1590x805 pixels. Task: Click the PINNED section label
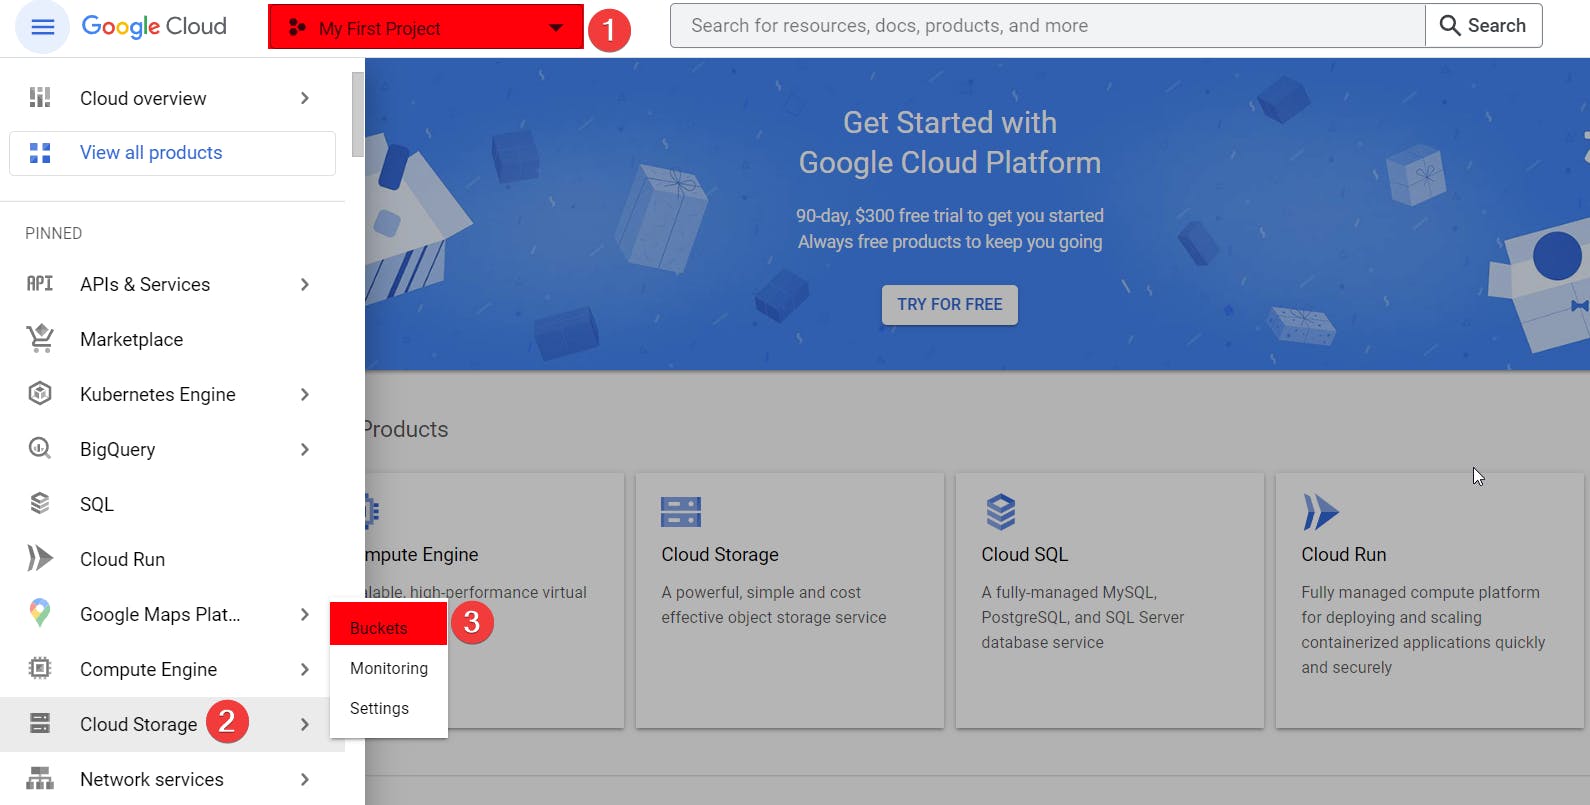click(x=54, y=233)
